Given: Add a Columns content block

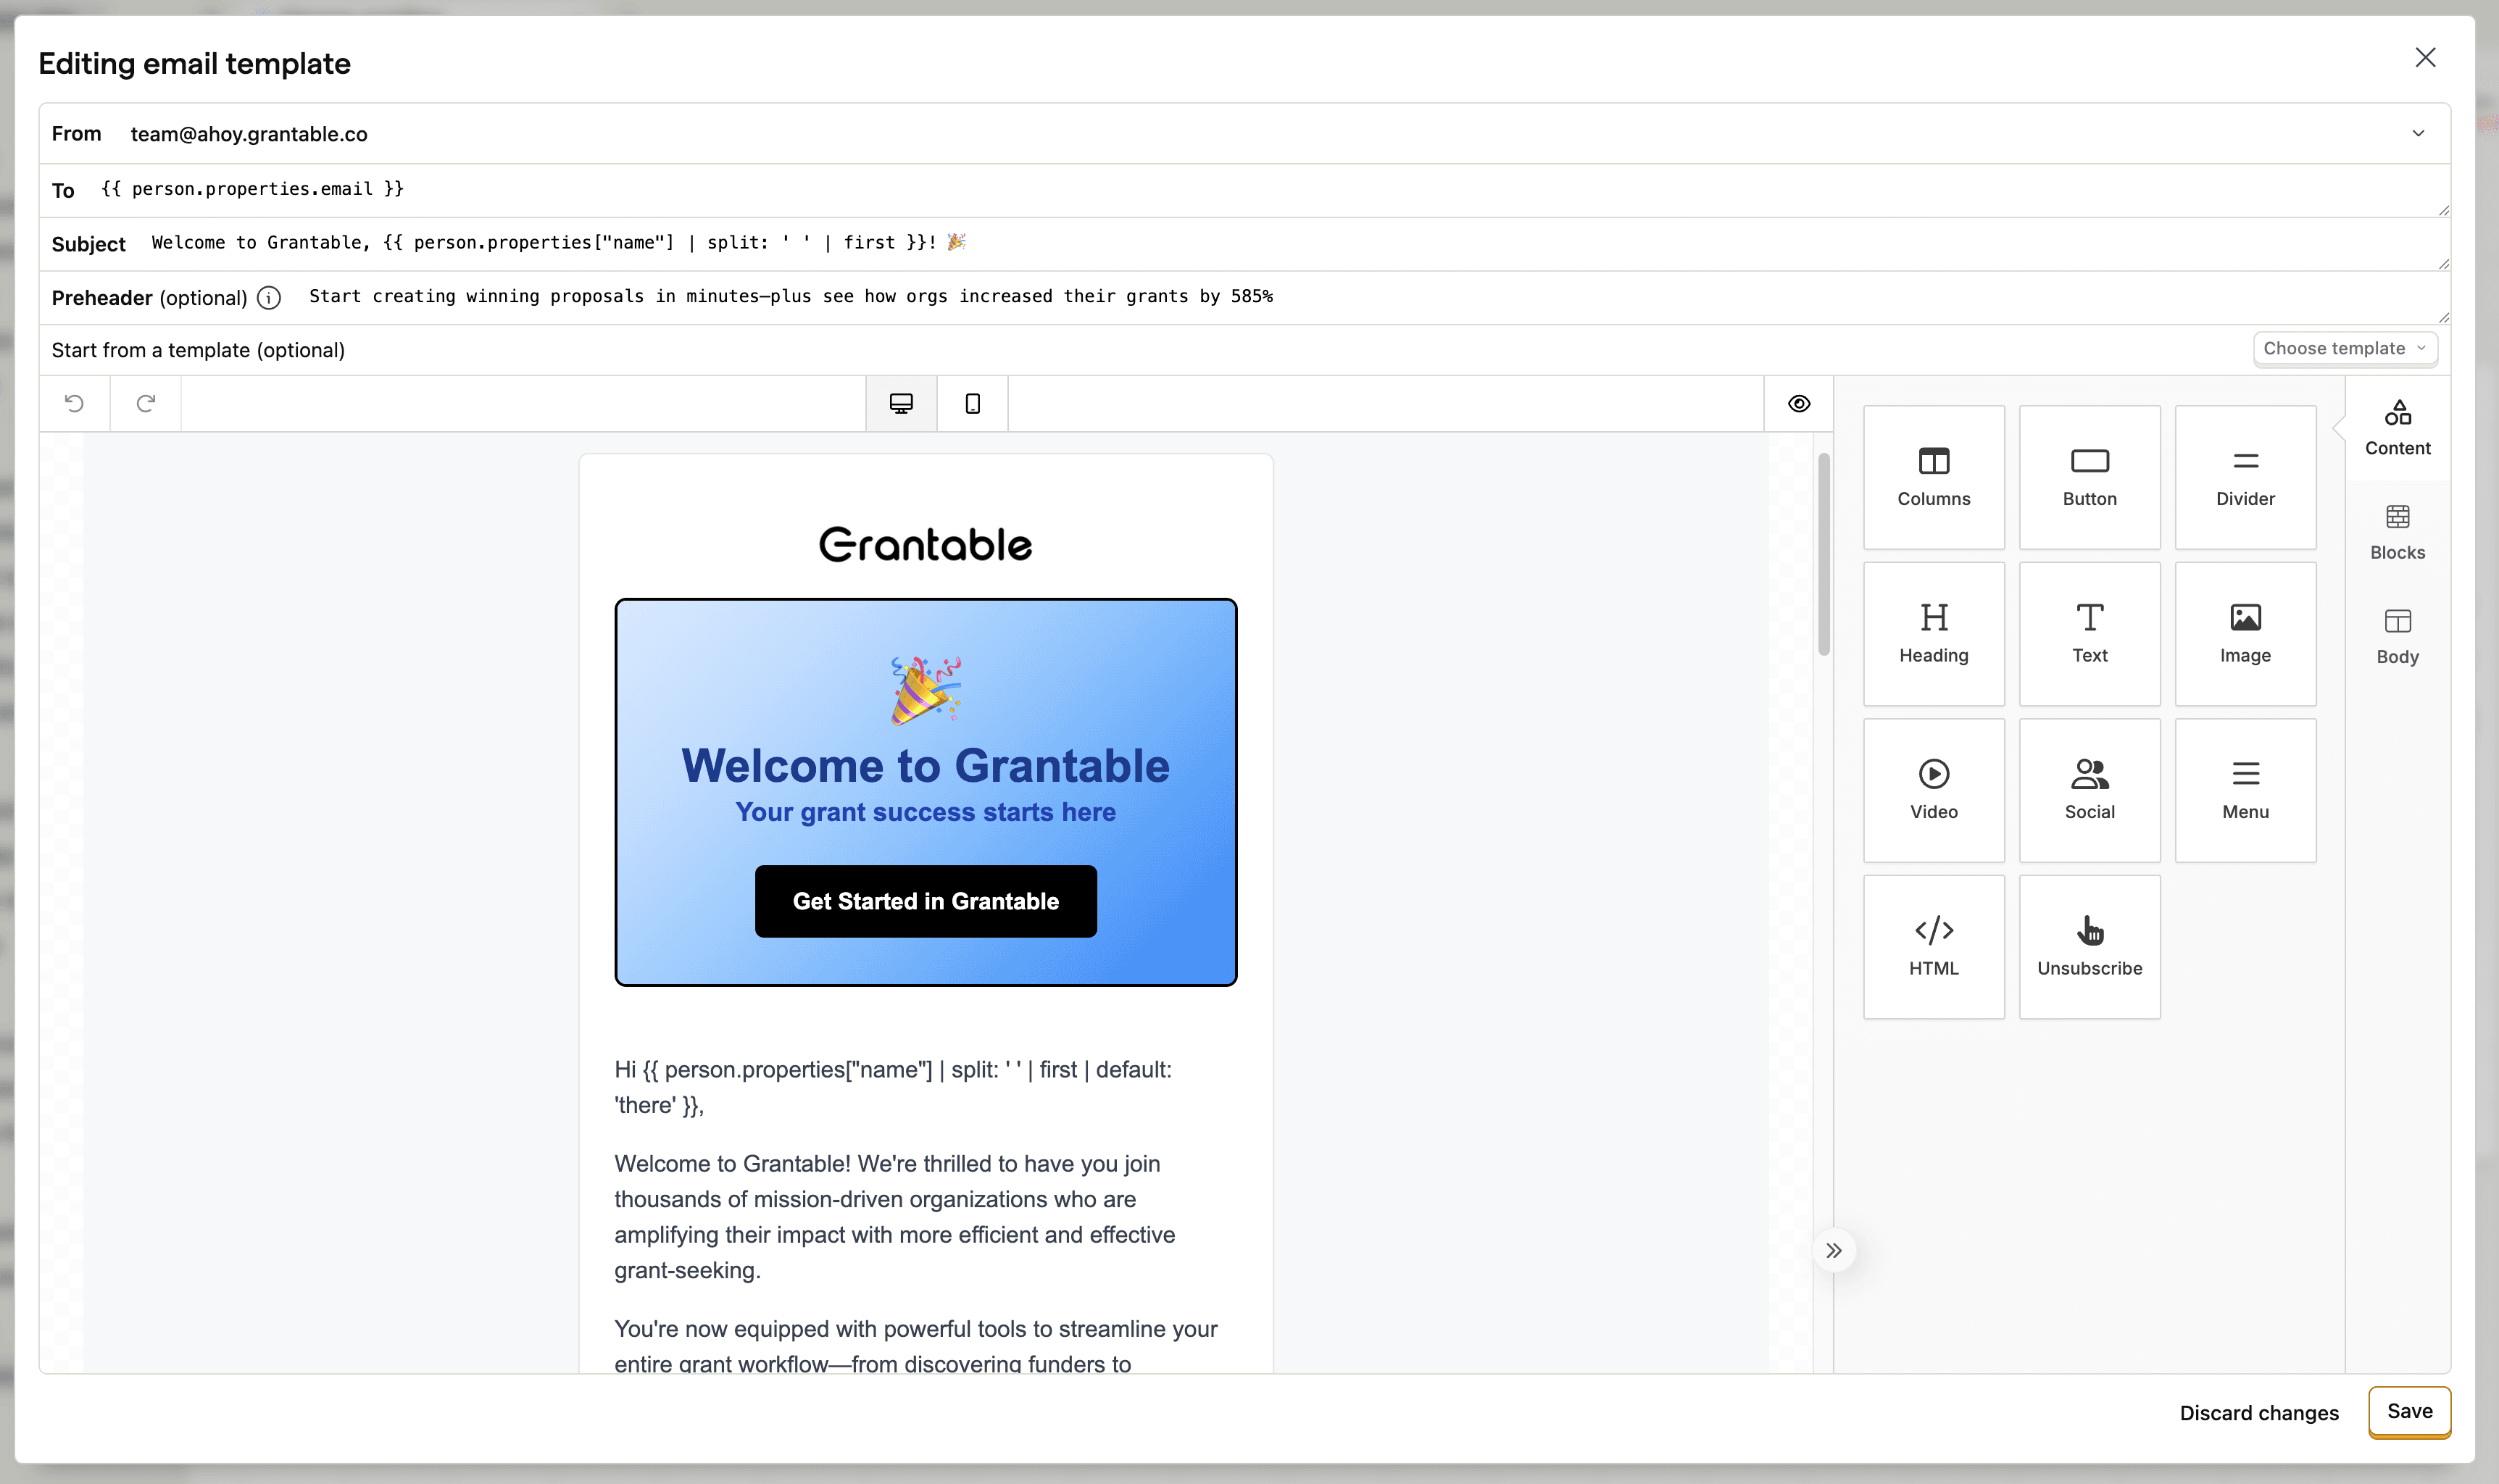Looking at the screenshot, I should click(x=1933, y=477).
